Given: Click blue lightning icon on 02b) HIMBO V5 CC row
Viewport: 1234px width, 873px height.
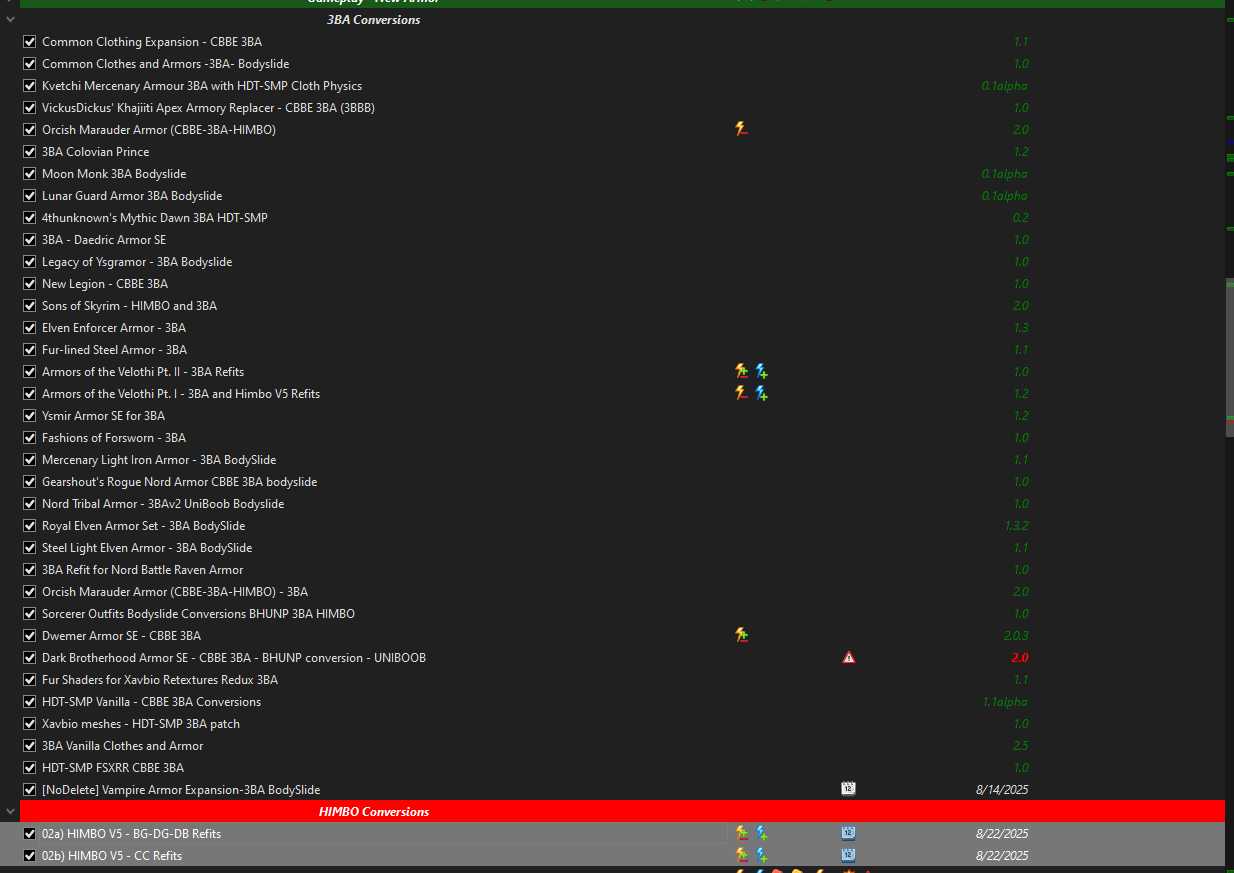Looking at the screenshot, I should (x=761, y=855).
